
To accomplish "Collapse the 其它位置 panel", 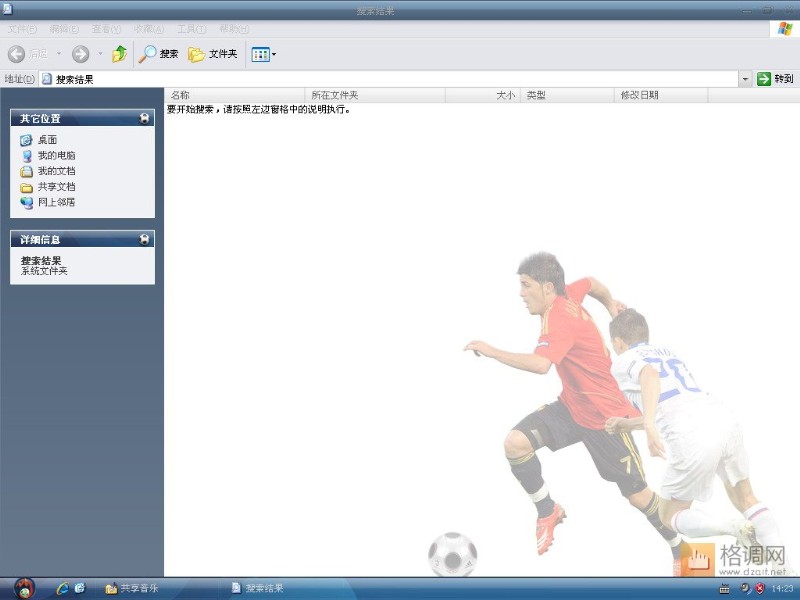I will (144, 118).
